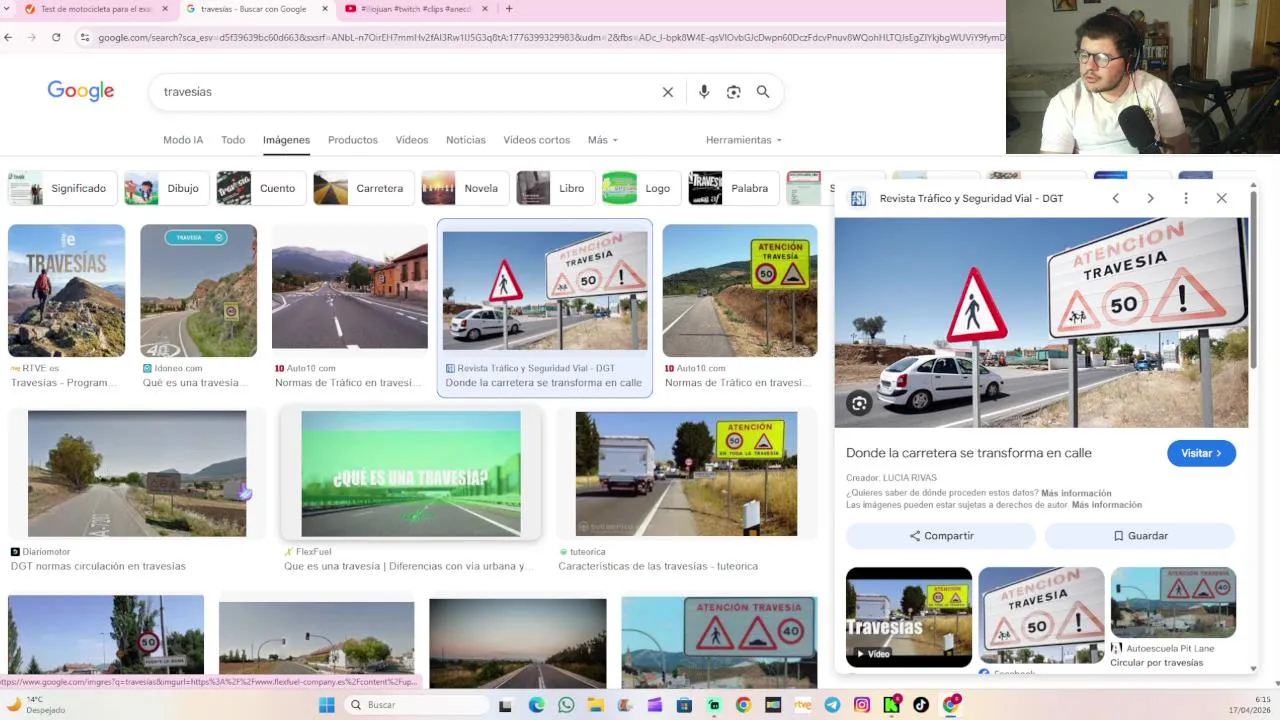The width and height of the screenshot is (1280, 720).
Task: Open Google Lens image search icon
Action: coord(733,92)
